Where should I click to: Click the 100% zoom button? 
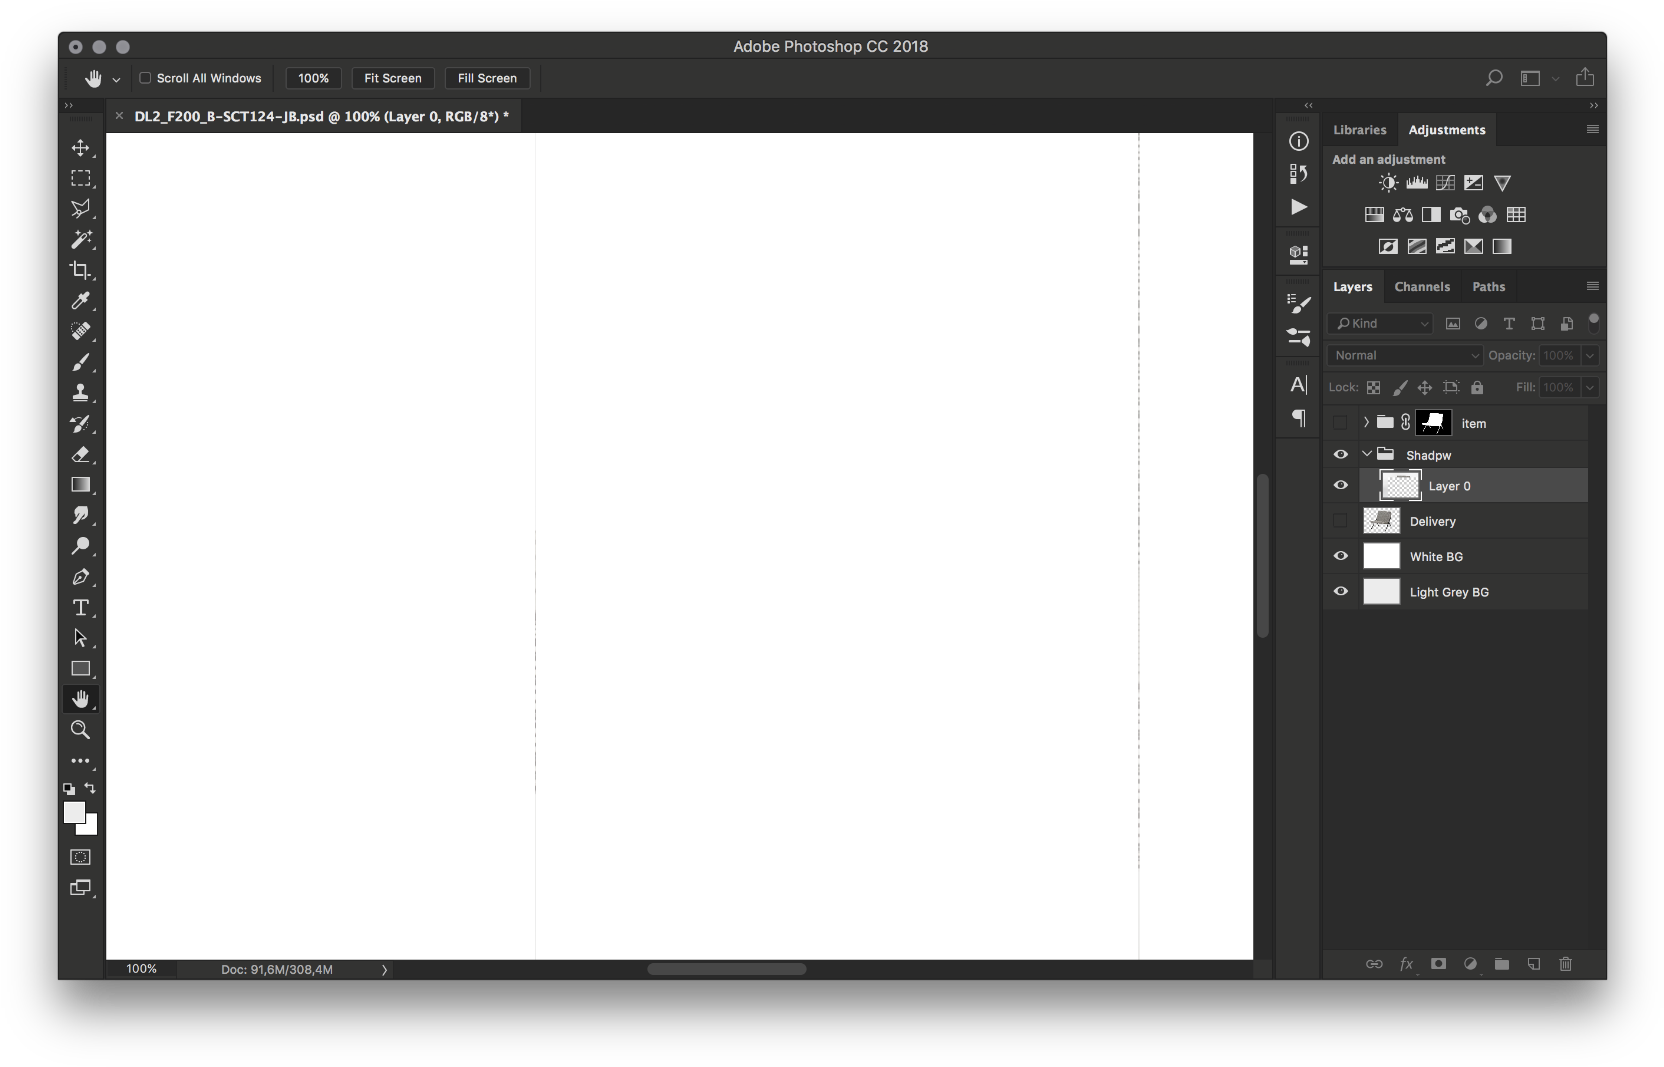(x=314, y=78)
